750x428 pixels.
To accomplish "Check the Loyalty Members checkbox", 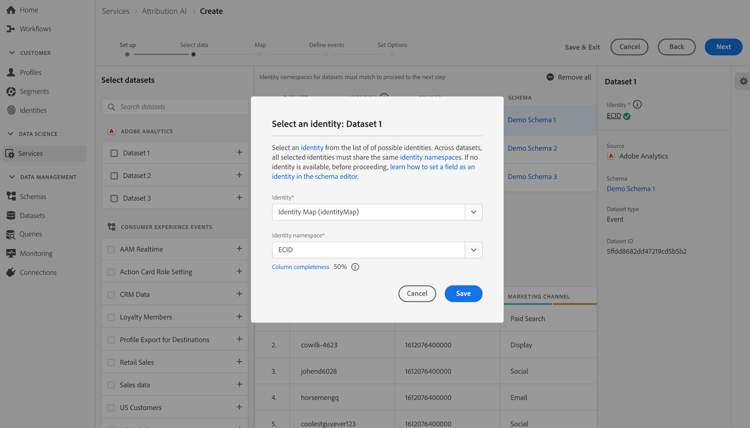I will click(111, 317).
